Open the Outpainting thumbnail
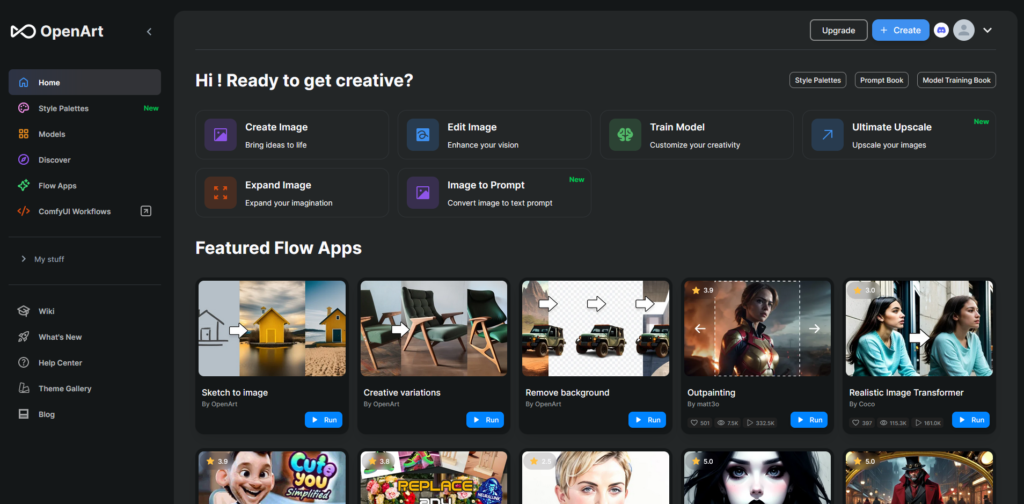This screenshot has width=1024, height=504. click(758, 328)
